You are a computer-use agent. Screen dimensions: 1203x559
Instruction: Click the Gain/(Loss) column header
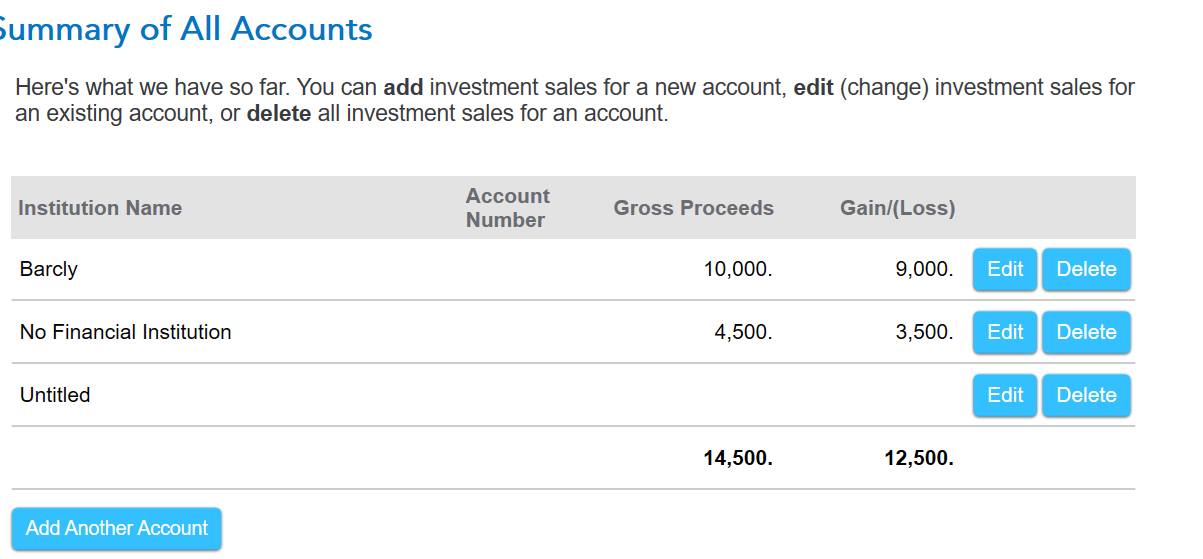click(898, 208)
